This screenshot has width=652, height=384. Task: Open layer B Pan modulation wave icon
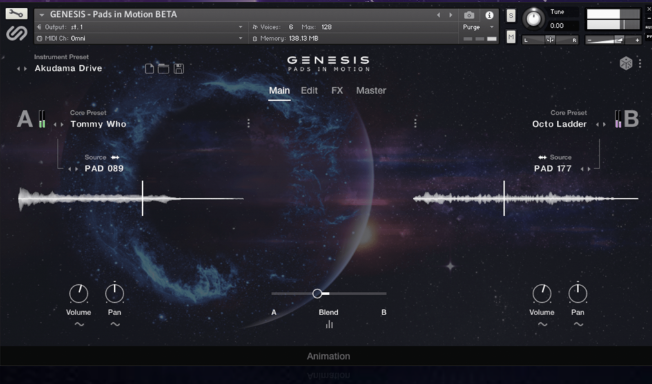coord(578,325)
